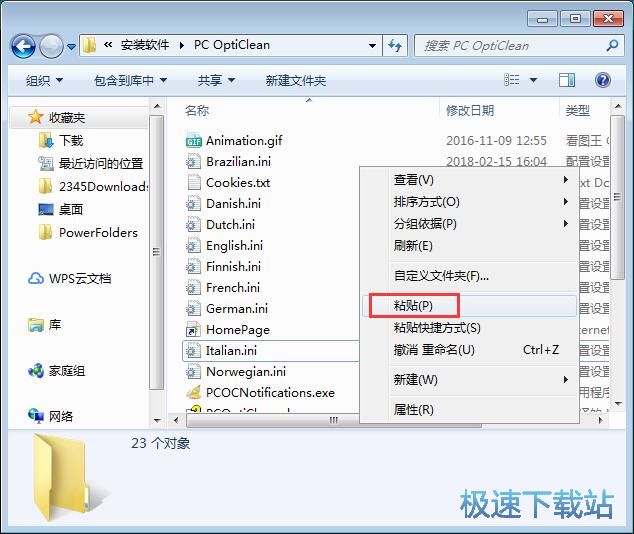This screenshot has width=634, height=534.
Task: Choose 撤消 重命名(U) menu item
Action: [x=469, y=349]
